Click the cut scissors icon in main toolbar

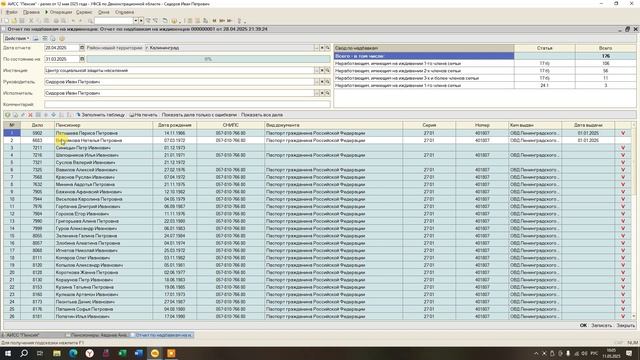(x=31, y=20)
